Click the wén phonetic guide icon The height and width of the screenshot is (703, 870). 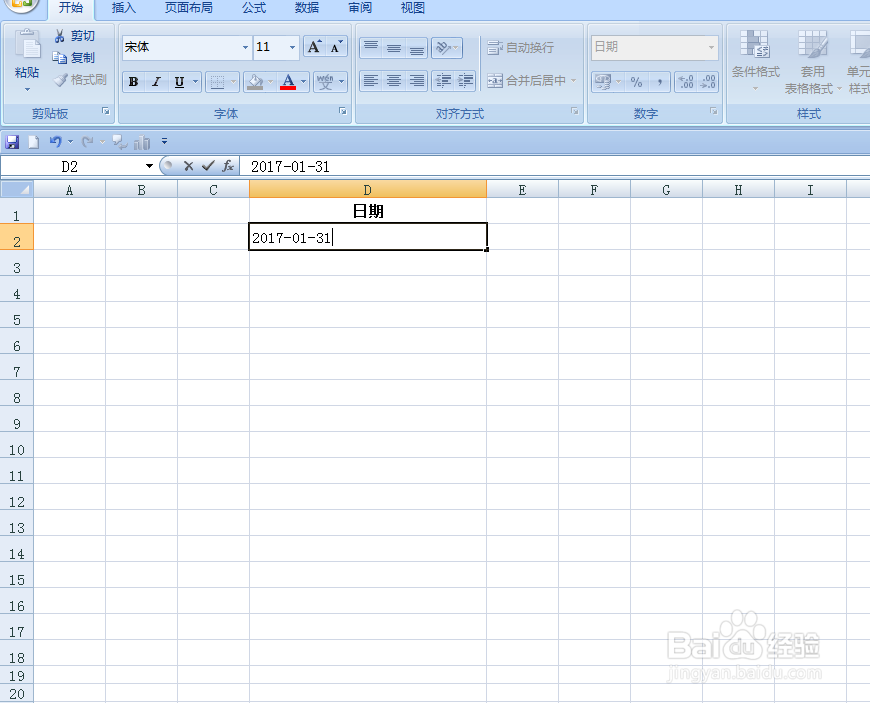pos(325,82)
